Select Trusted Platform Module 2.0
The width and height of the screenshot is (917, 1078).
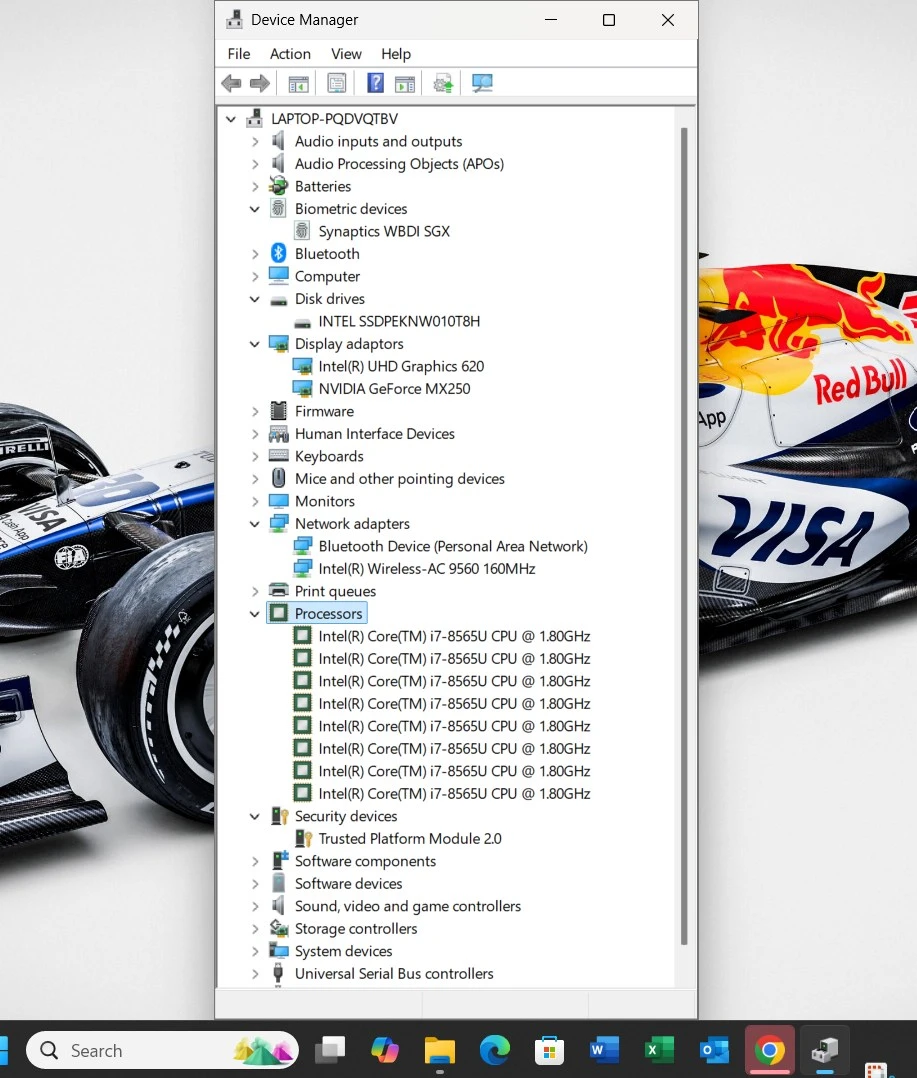pos(410,839)
